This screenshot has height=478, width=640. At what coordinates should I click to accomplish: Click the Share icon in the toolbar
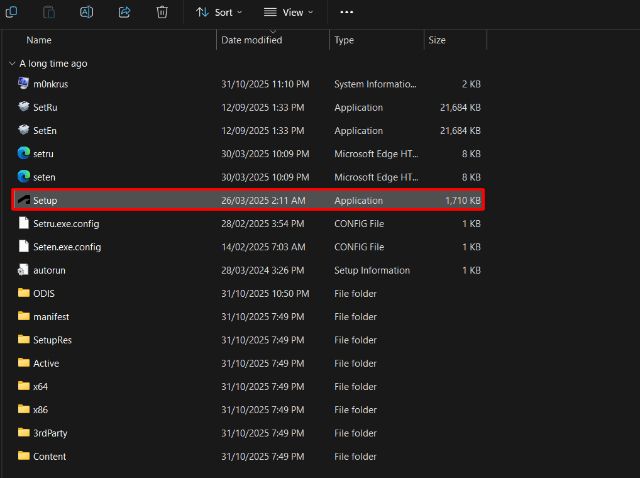coord(125,12)
